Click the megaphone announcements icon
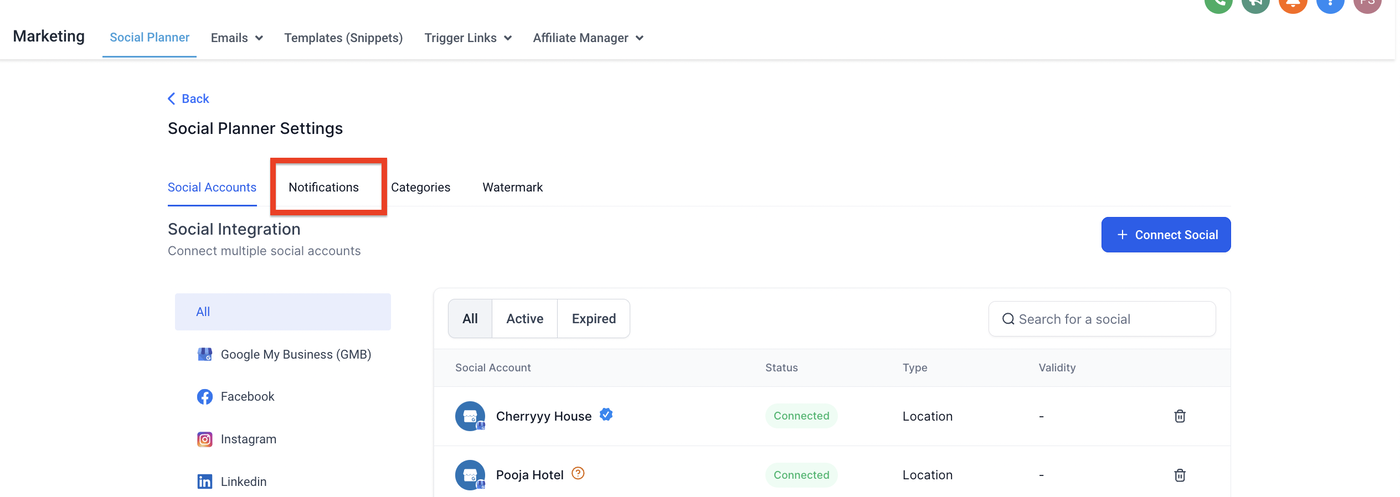The height and width of the screenshot is (497, 1400). (x=1255, y=3)
